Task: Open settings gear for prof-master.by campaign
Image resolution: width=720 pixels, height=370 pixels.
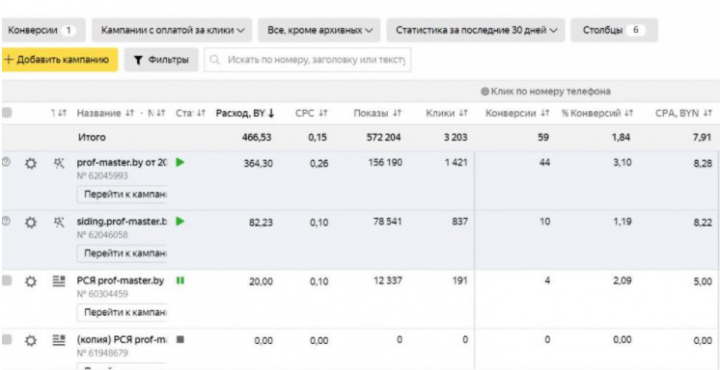Action: [30, 163]
